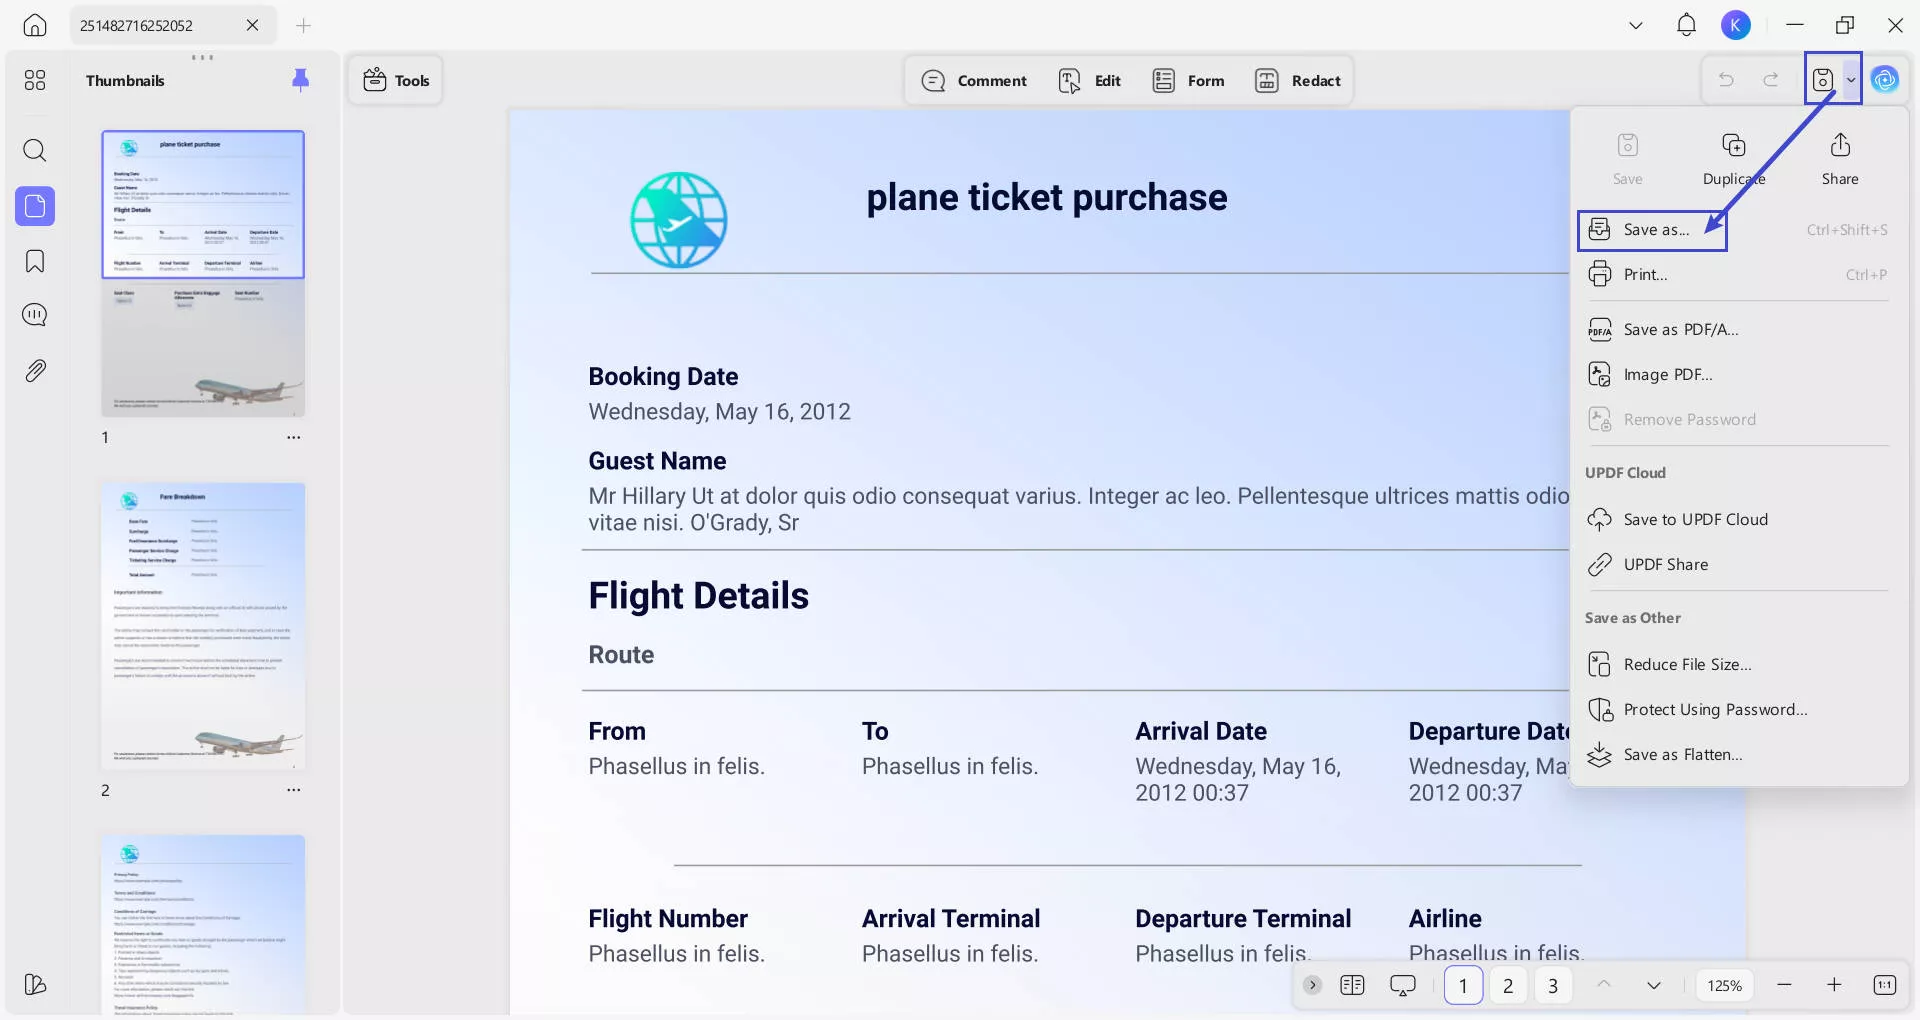Click the UPDF AI assistant icon
Viewport: 1920px width, 1020px height.
click(1885, 80)
